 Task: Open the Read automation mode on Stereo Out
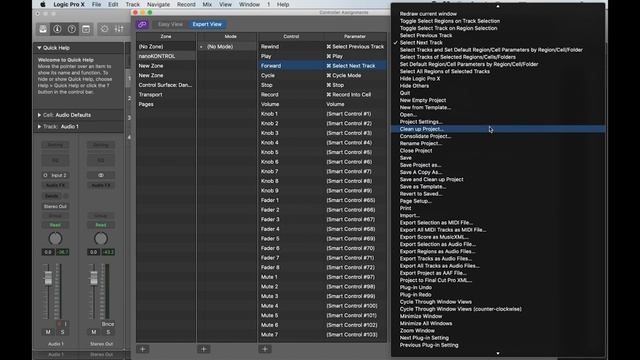click(101, 225)
